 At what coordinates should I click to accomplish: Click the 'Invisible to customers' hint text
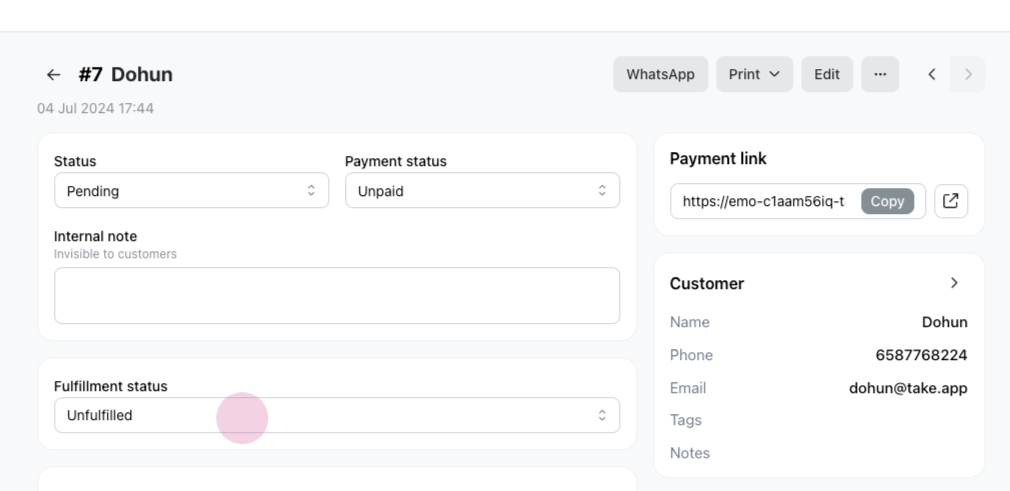115,254
